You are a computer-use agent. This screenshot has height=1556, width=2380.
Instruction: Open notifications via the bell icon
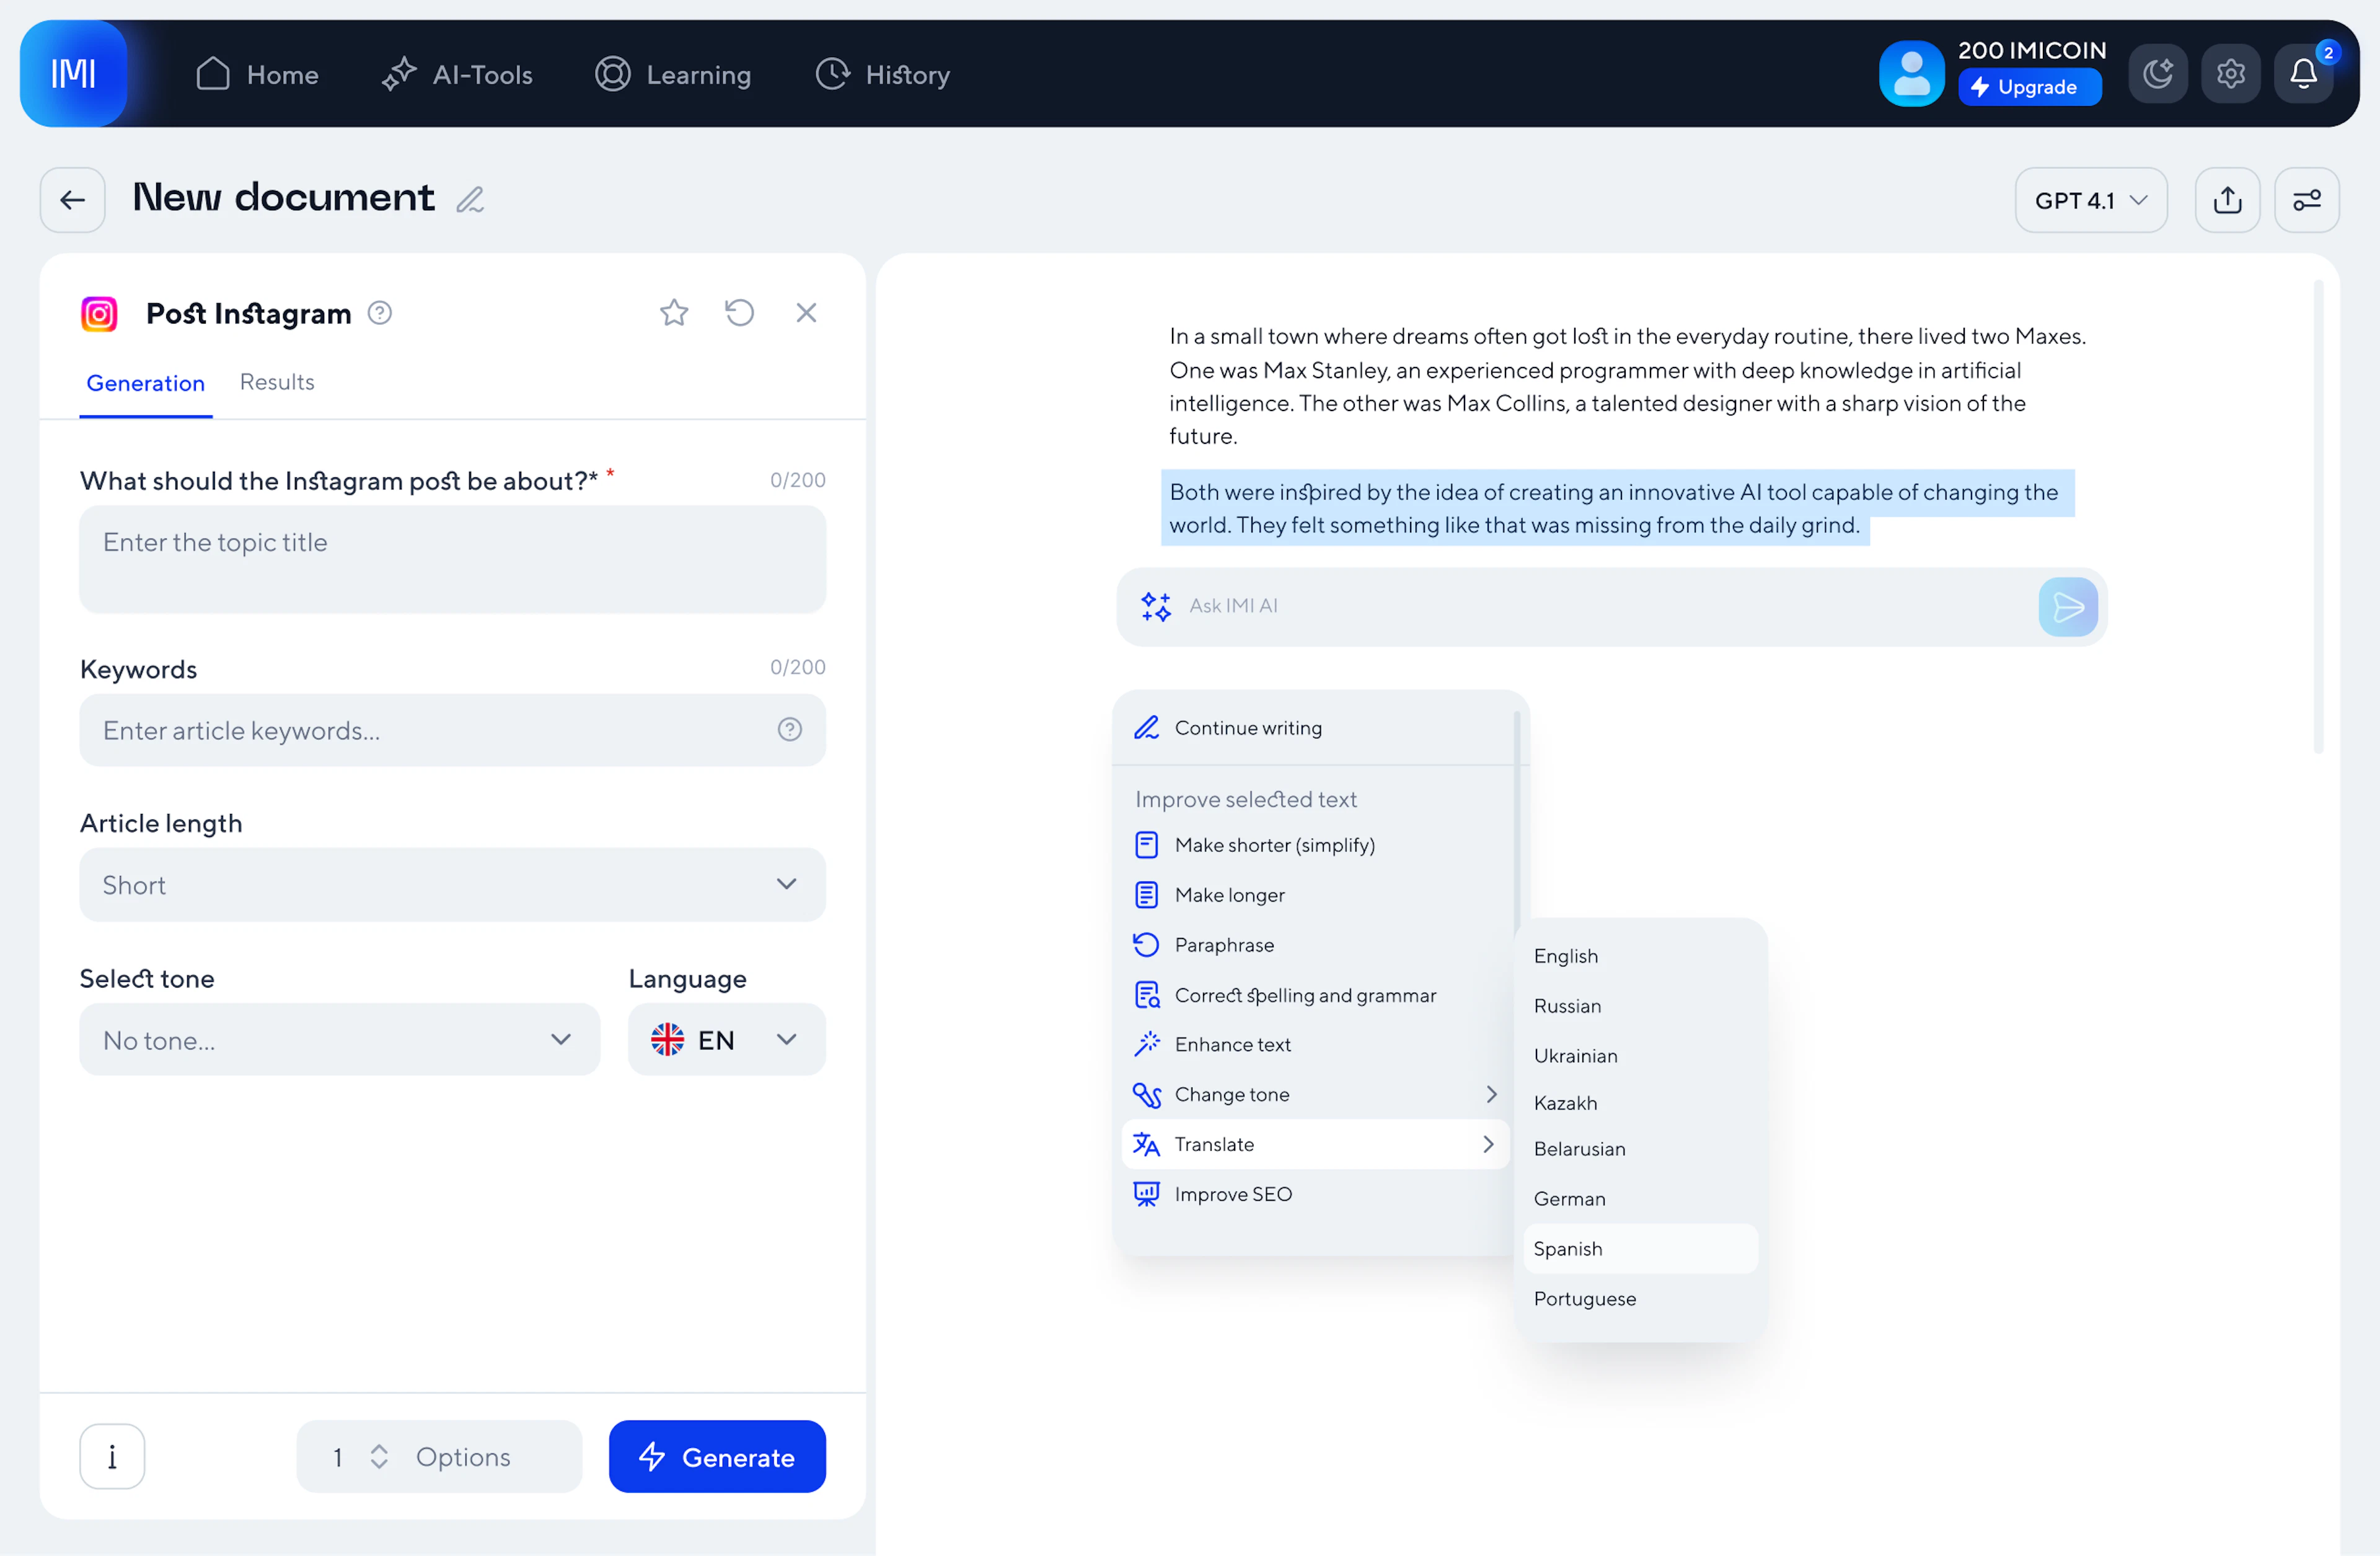click(x=2303, y=73)
